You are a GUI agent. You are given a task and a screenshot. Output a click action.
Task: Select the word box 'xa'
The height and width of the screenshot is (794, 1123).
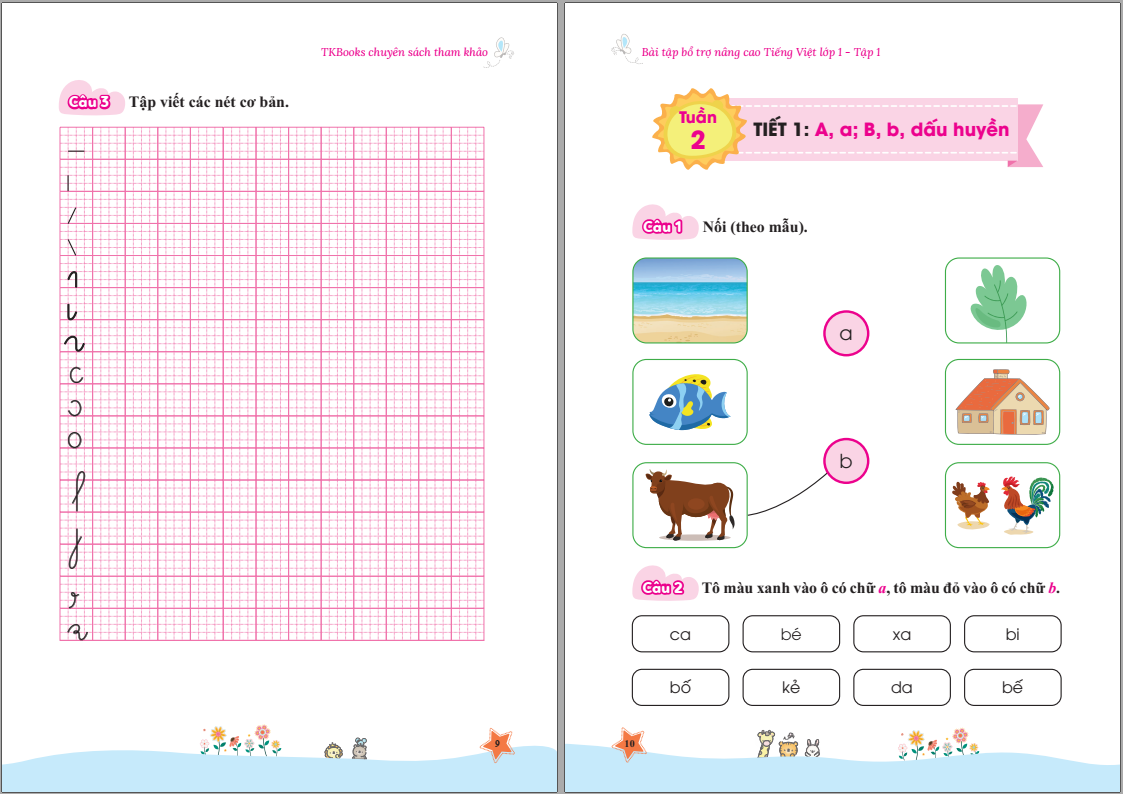point(902,634)
